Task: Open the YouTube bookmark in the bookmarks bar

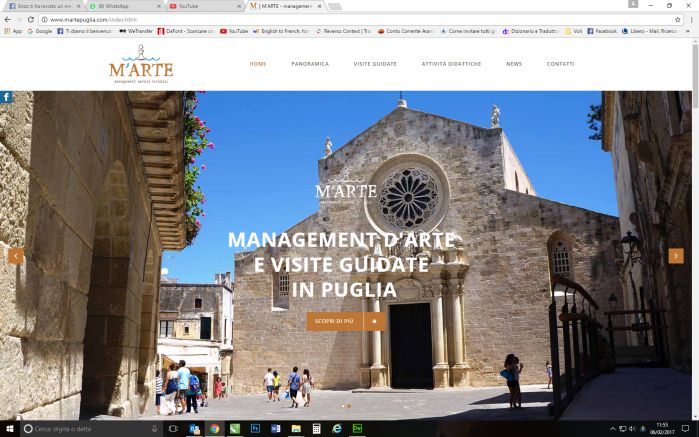Action: click(234, 31)
